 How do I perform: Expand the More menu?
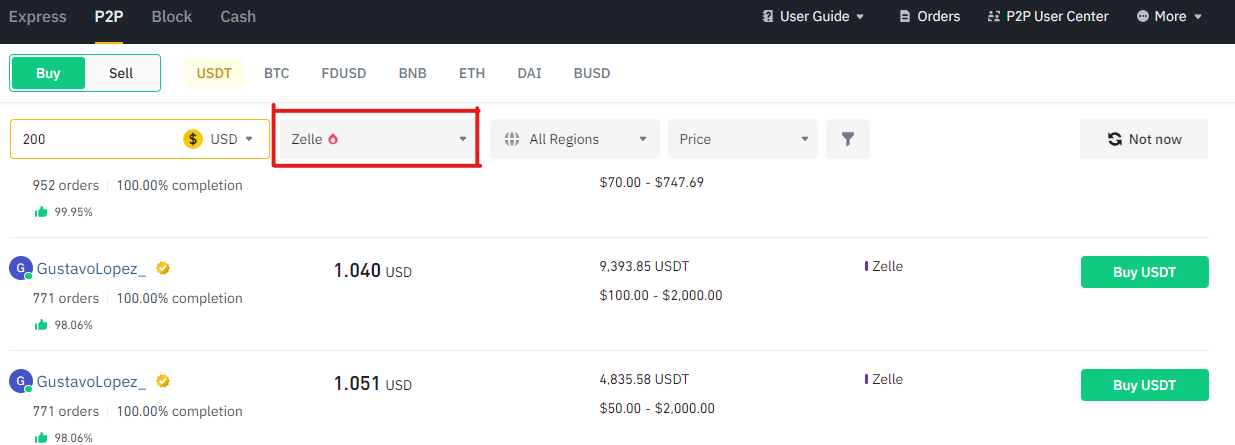point(1169,17)
